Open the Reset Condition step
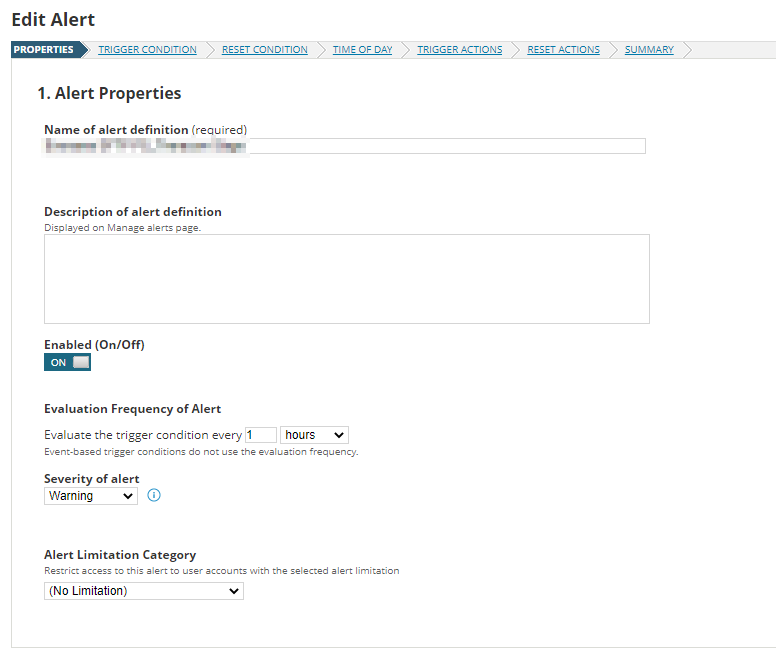 click(264, 50)
